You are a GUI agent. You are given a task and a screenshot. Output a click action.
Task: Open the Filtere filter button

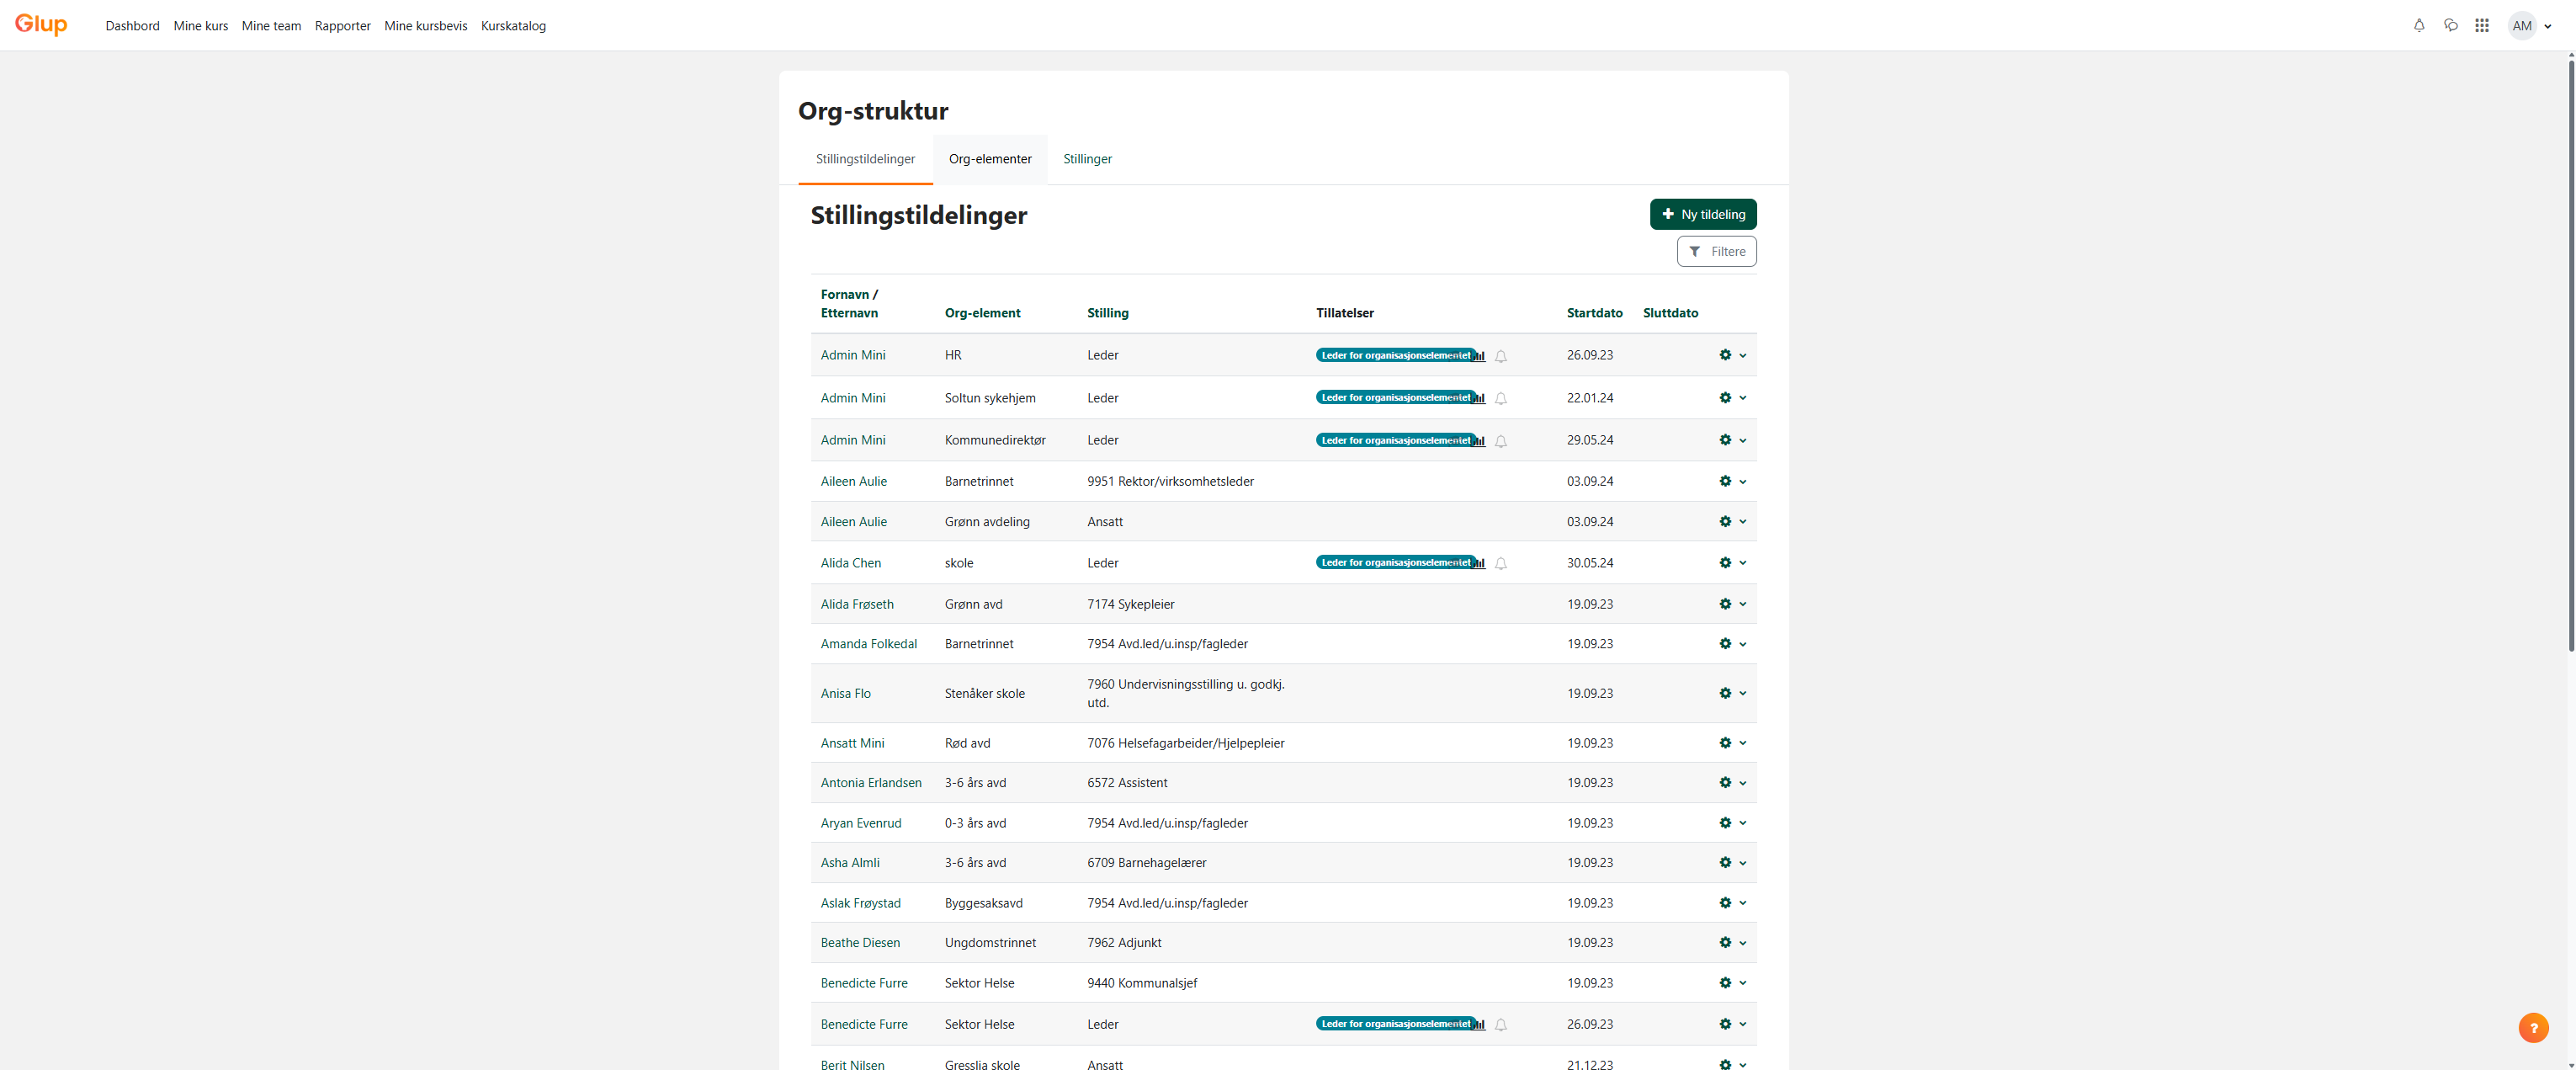(x=1716, y=251)
